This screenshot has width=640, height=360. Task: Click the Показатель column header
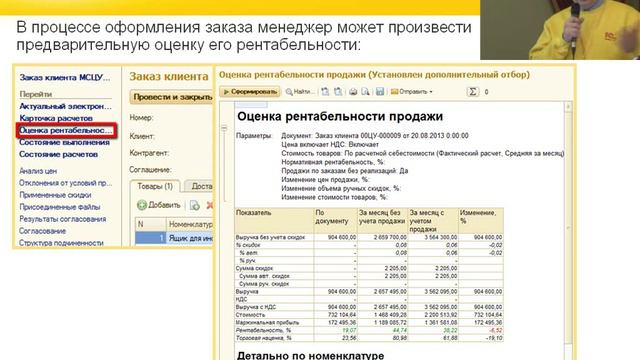[274, 221]
